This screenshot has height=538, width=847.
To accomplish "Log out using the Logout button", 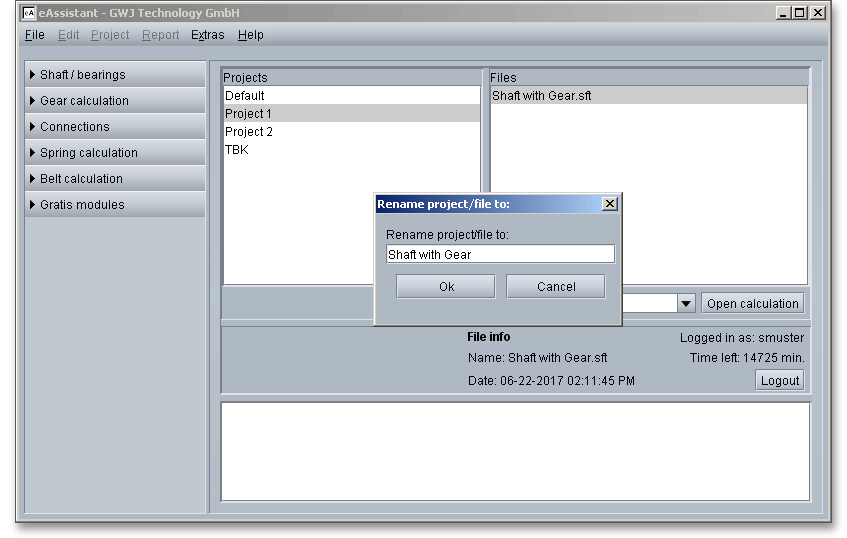I will click(x=779, y=380).
